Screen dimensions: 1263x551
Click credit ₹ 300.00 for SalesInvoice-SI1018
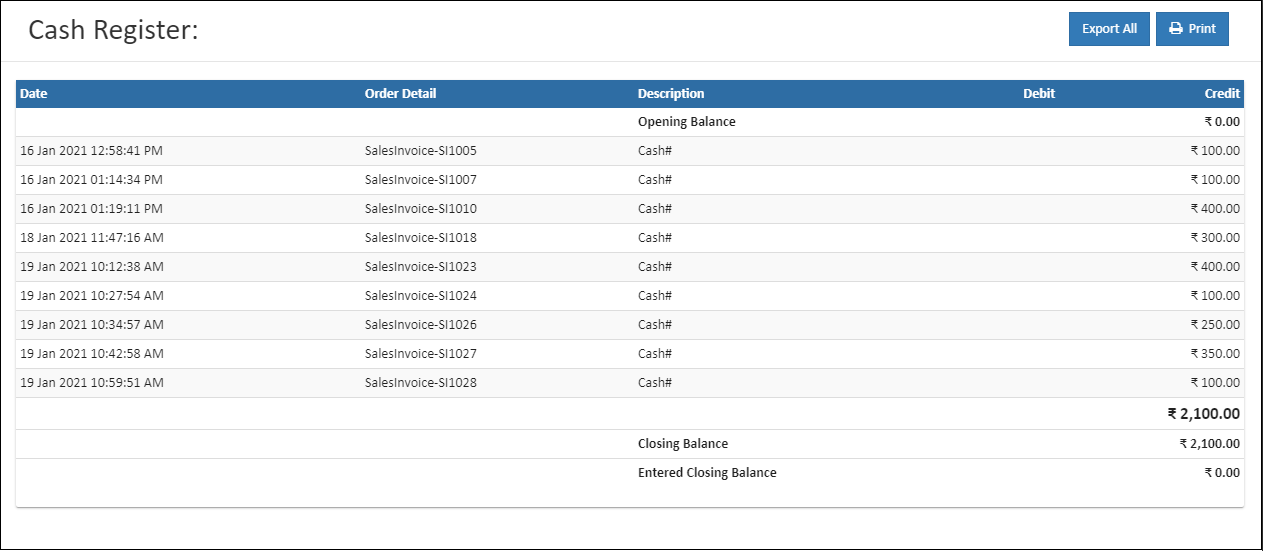[x=1215, y=238]
